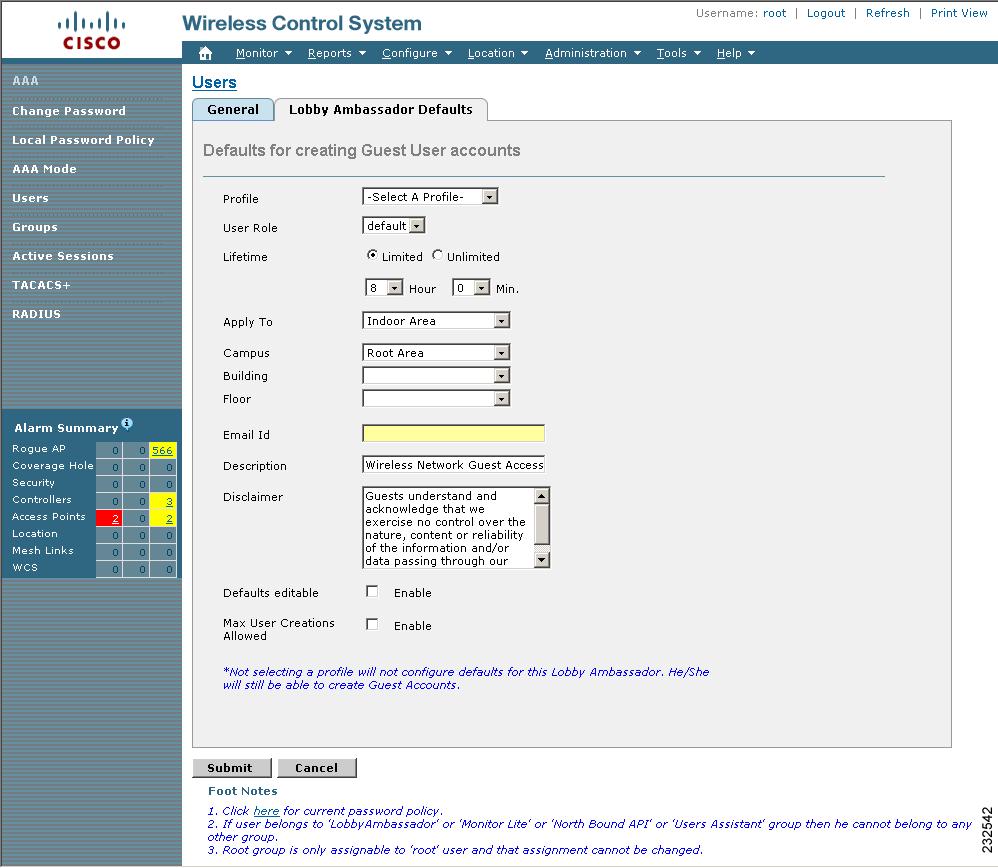The image size is (998, 868).
Task: Click the Description text field
Action: (453, 465)
